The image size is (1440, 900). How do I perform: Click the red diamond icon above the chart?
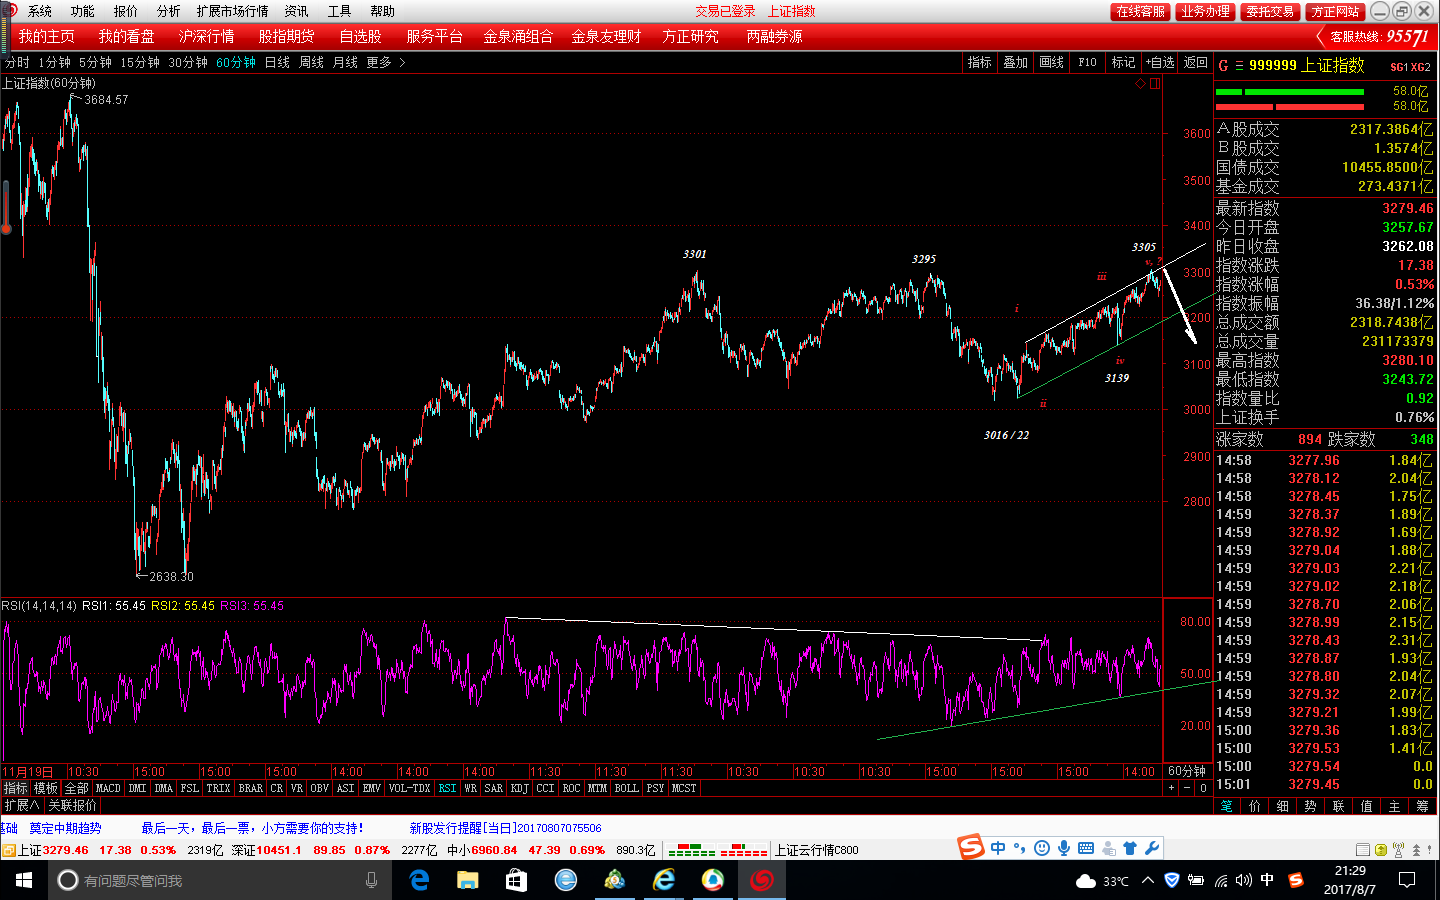point(1140,84)
